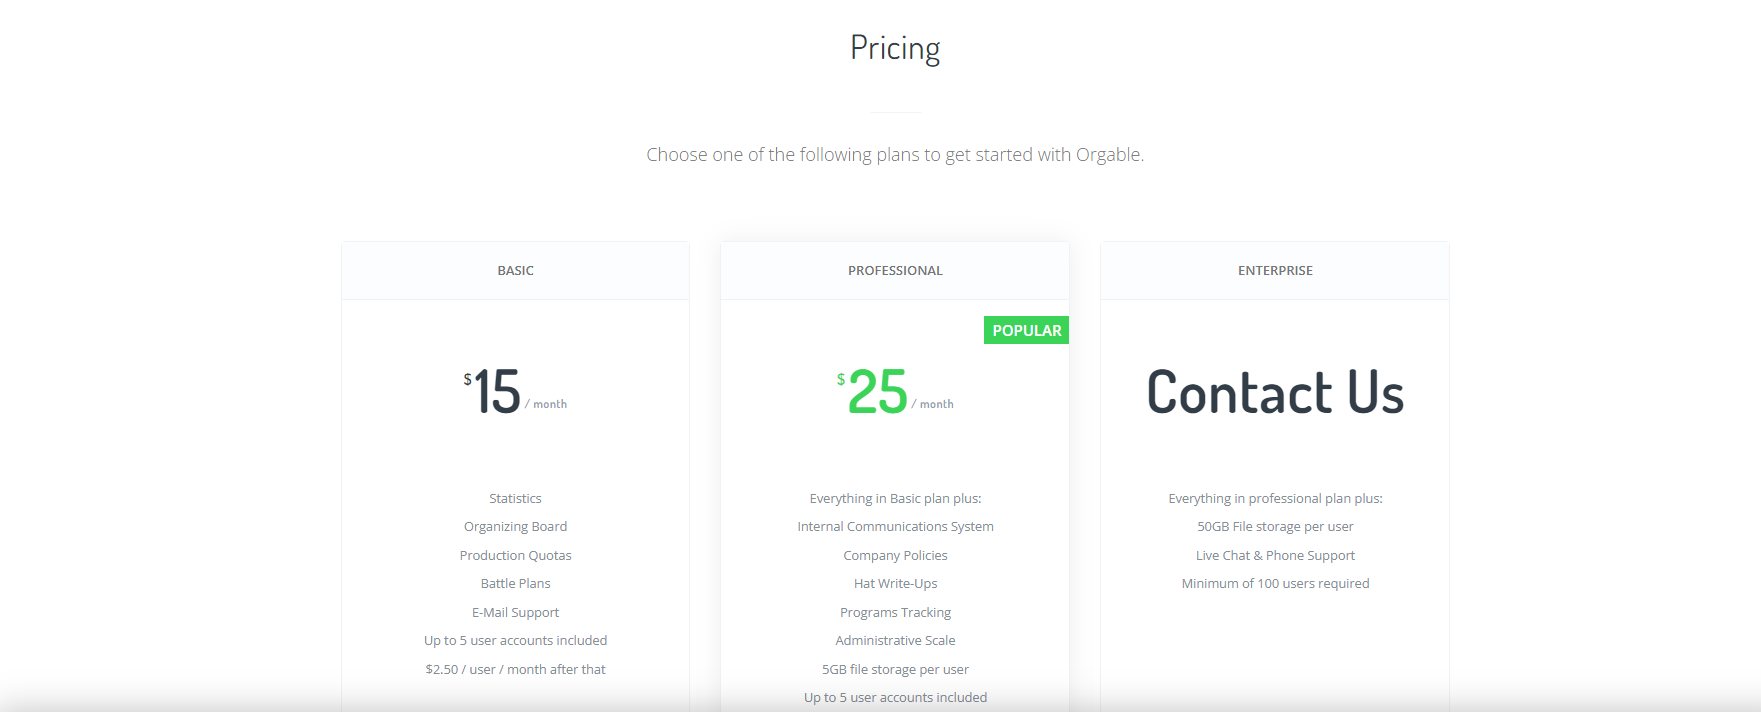Viewport: 1761px width, 712px height.
Task: Click 50GB File storage per user
Action: coord(1275,527)
